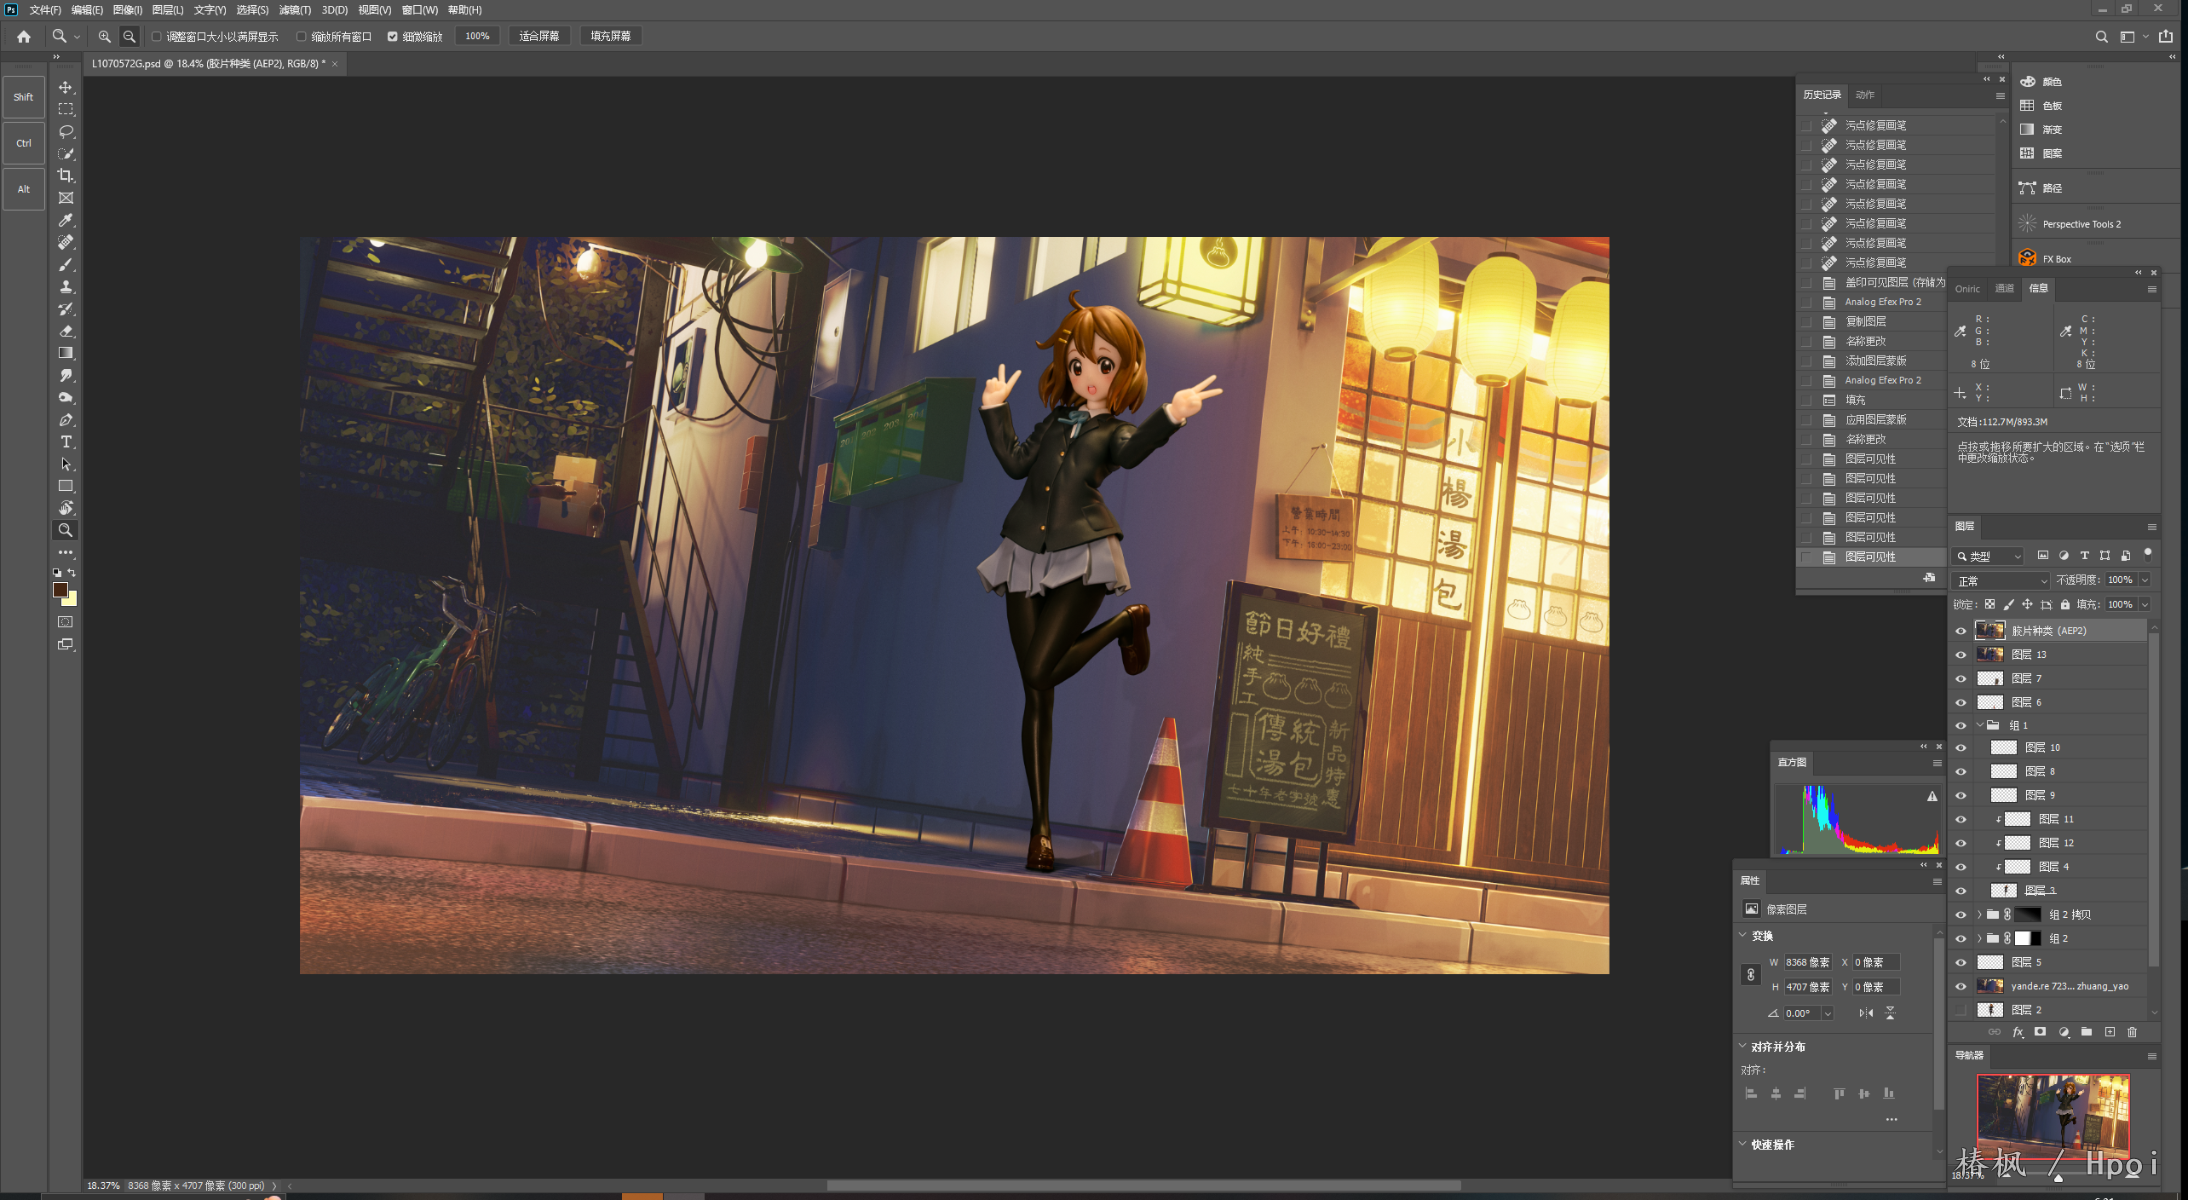The height and width of the screenshot is (1200, 2188).
Task: Open the 正常 blend mode dropdown
Action: [2000, 581]
